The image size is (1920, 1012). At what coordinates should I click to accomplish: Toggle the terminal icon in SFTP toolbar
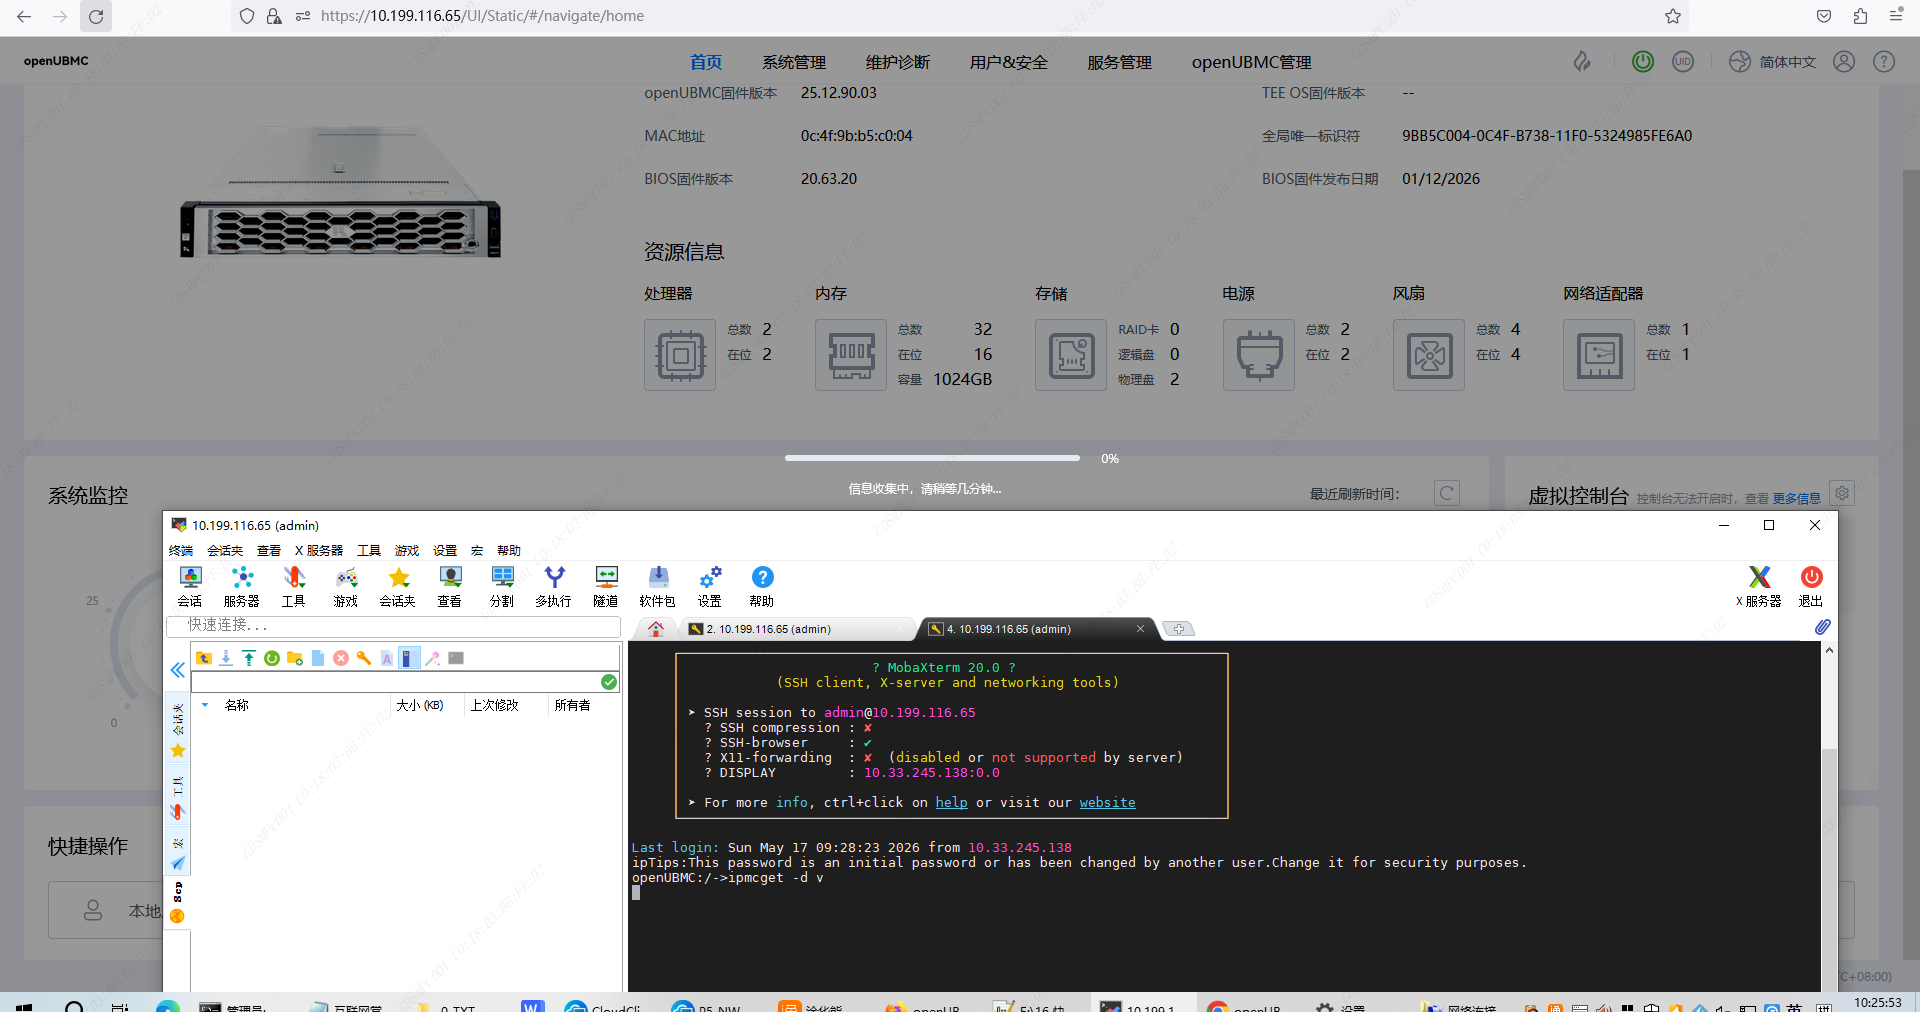pyautogui.click(x=456, y=658)
